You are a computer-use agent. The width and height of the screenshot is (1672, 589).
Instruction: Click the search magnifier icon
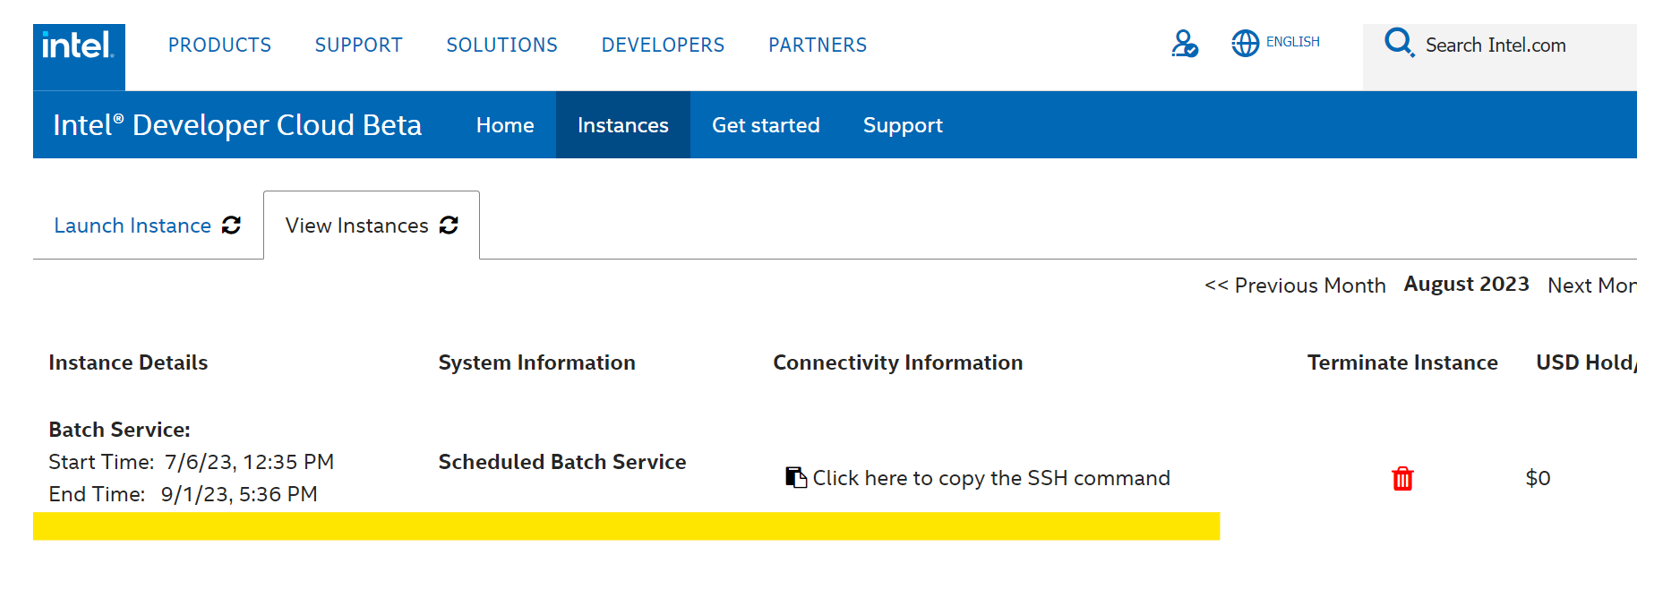(x=1398, y=43)
